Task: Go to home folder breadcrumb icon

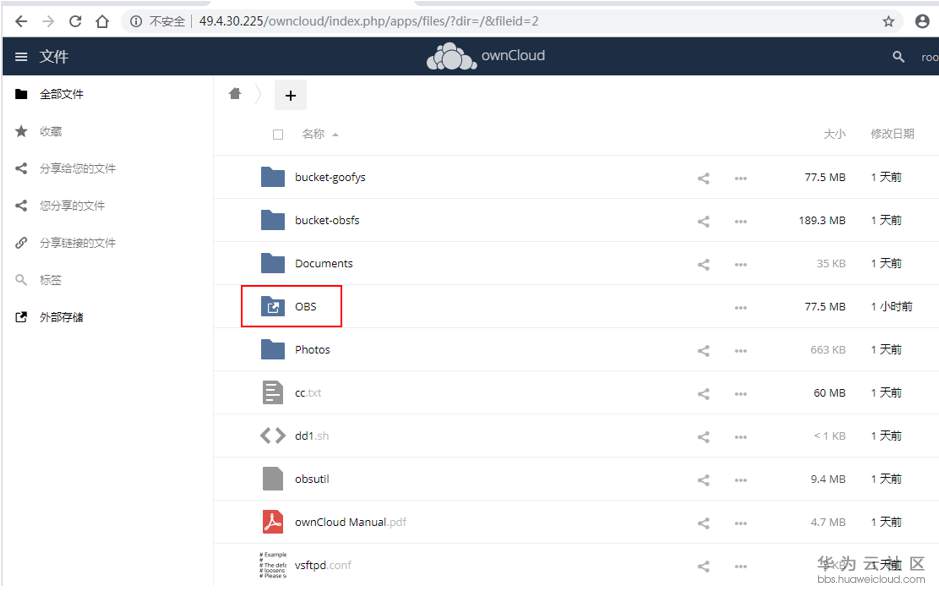Action: [x=235, y=93]
